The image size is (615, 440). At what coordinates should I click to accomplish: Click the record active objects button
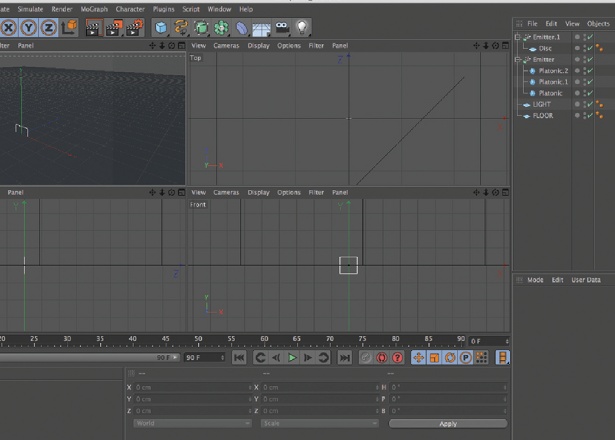click(x=367, y=357)
